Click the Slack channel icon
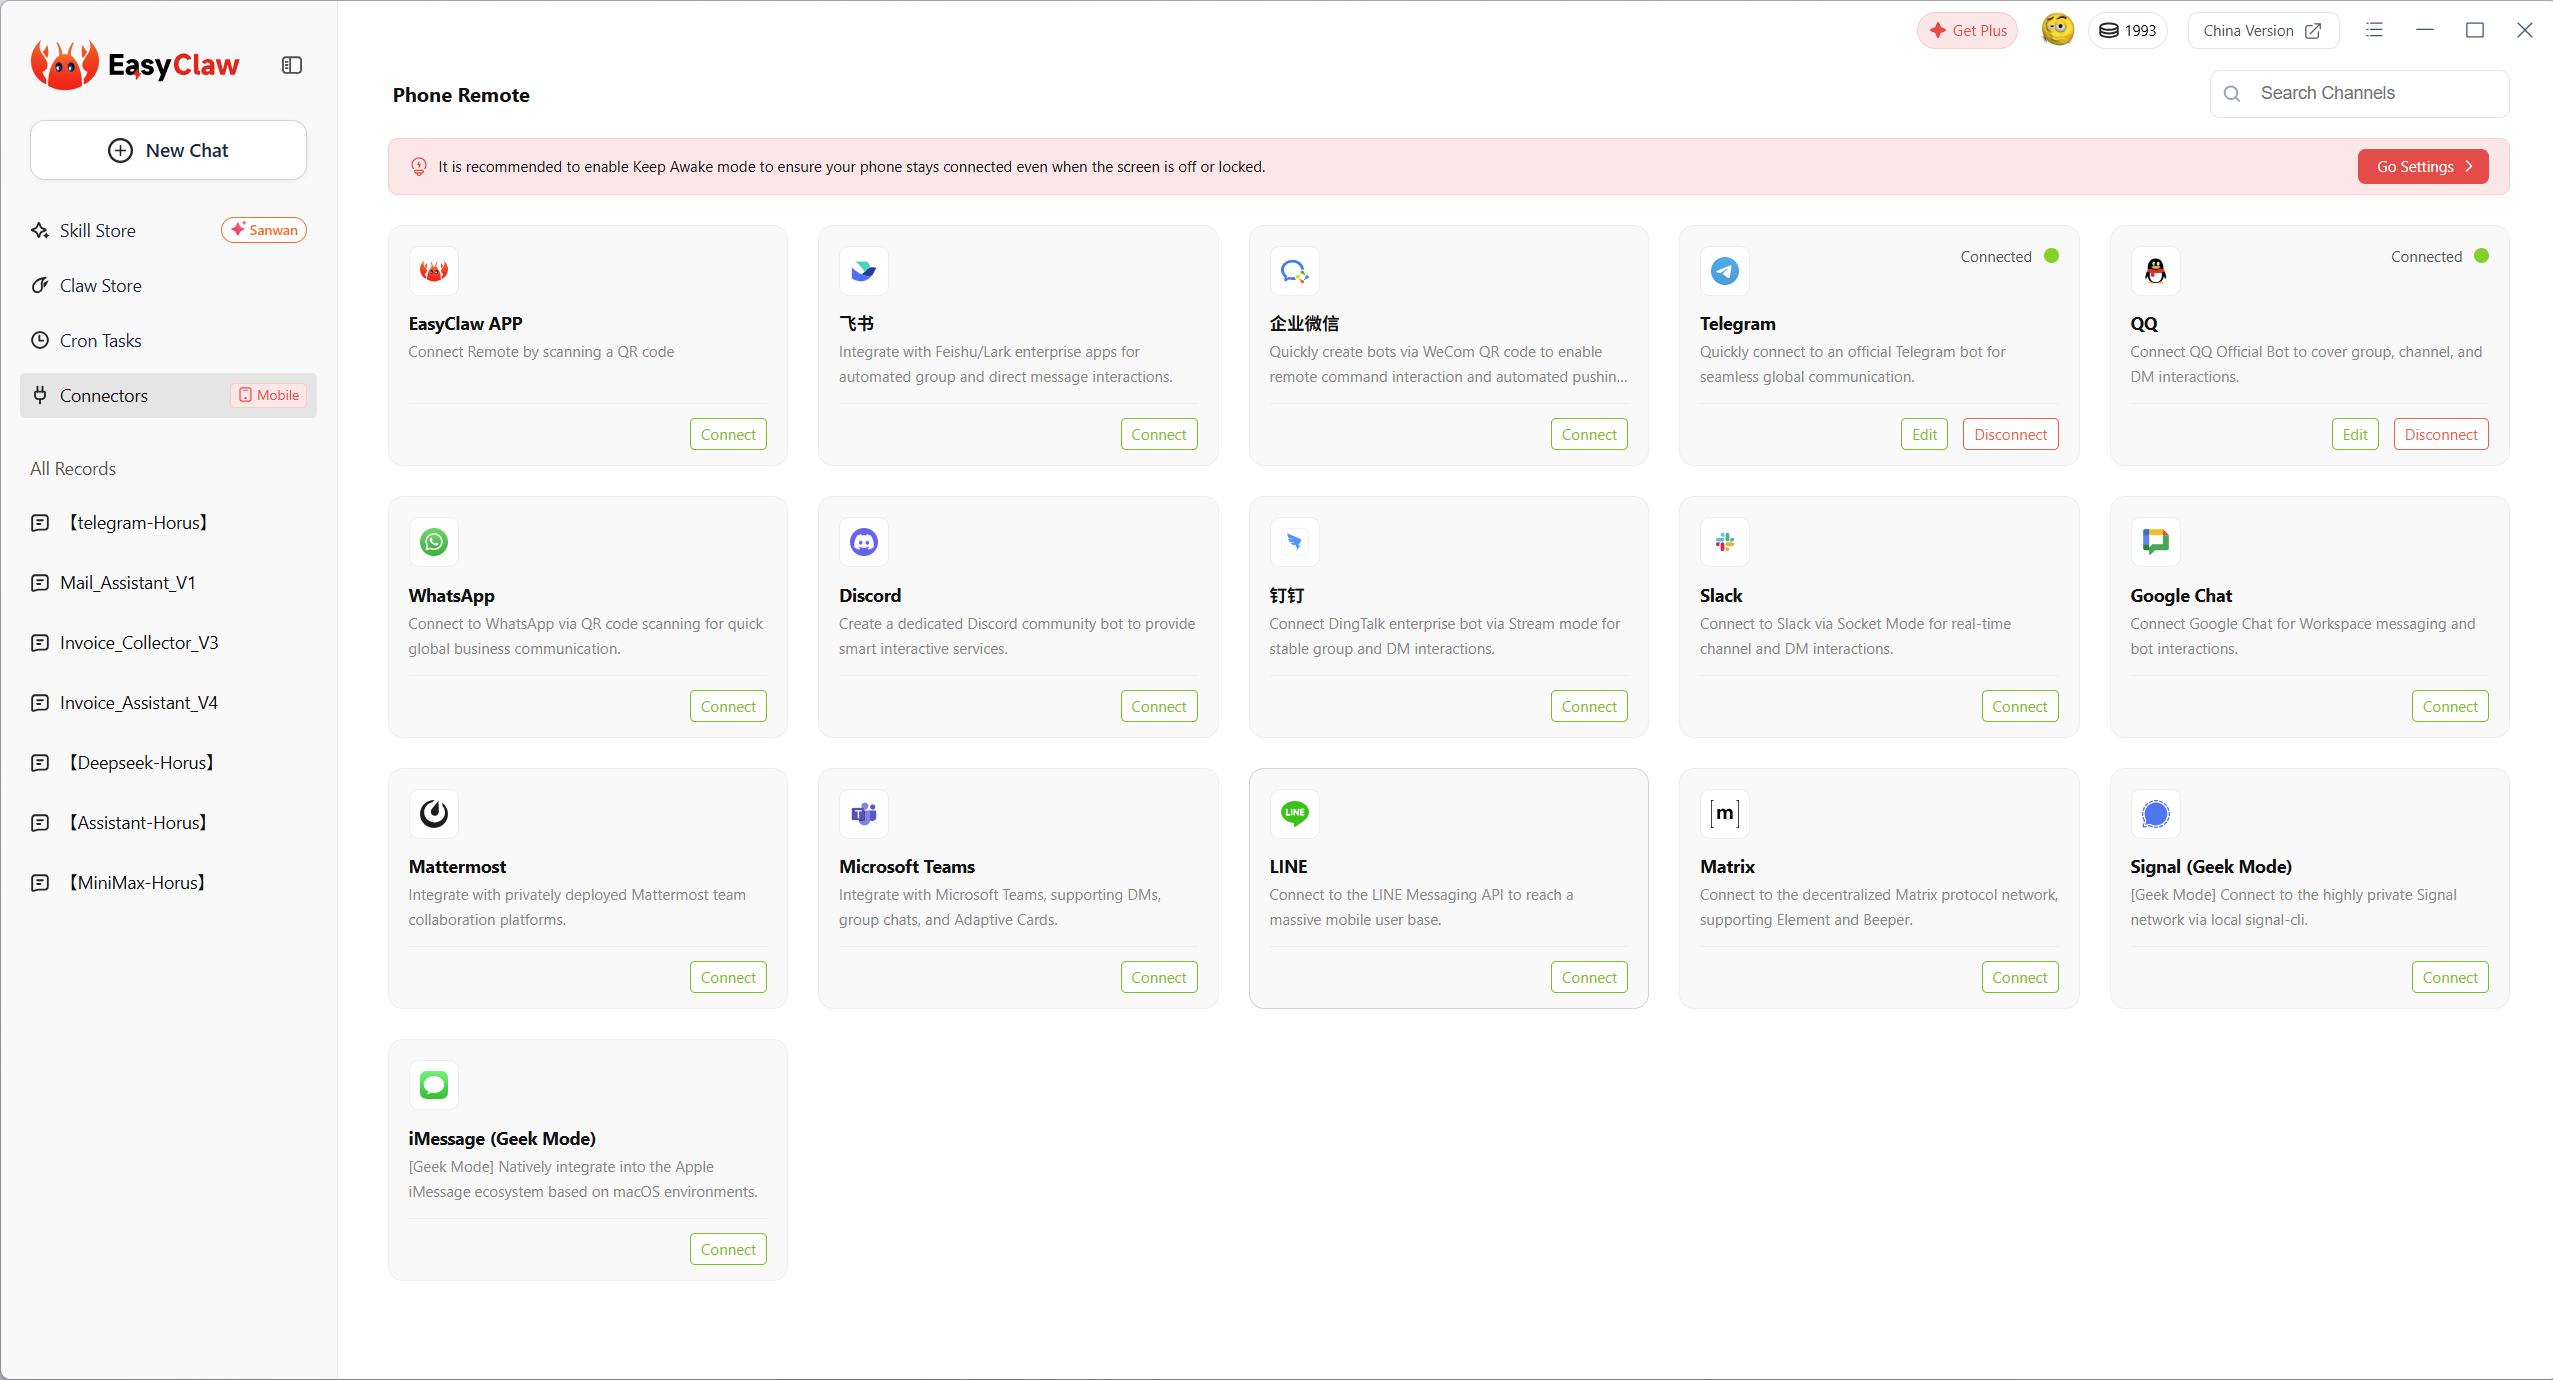This screenshot has width=2553, height=1380. pyautogui.click(x=1724, y=542)
